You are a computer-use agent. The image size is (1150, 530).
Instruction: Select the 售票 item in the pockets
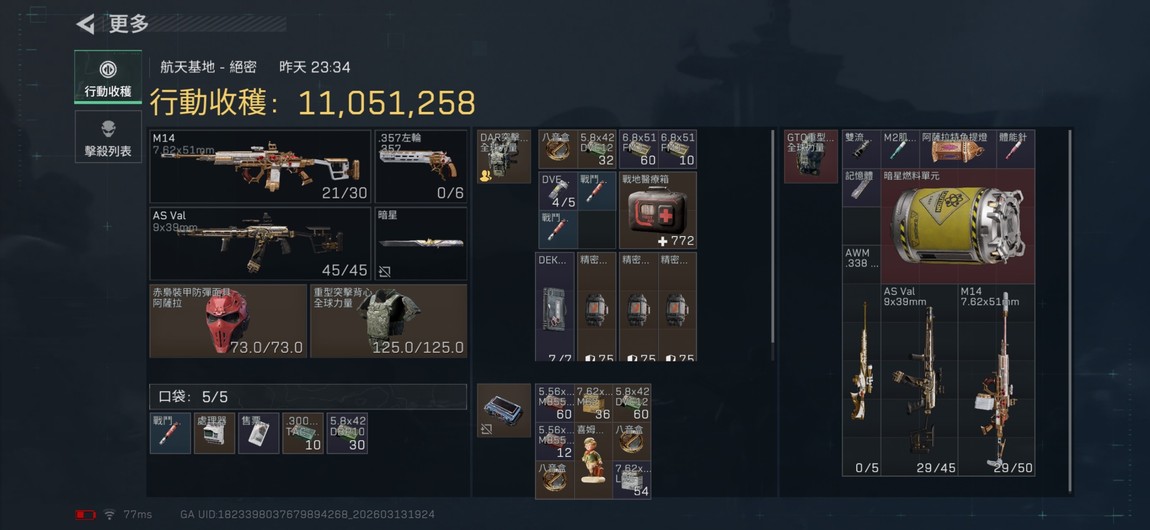point(258,433)
